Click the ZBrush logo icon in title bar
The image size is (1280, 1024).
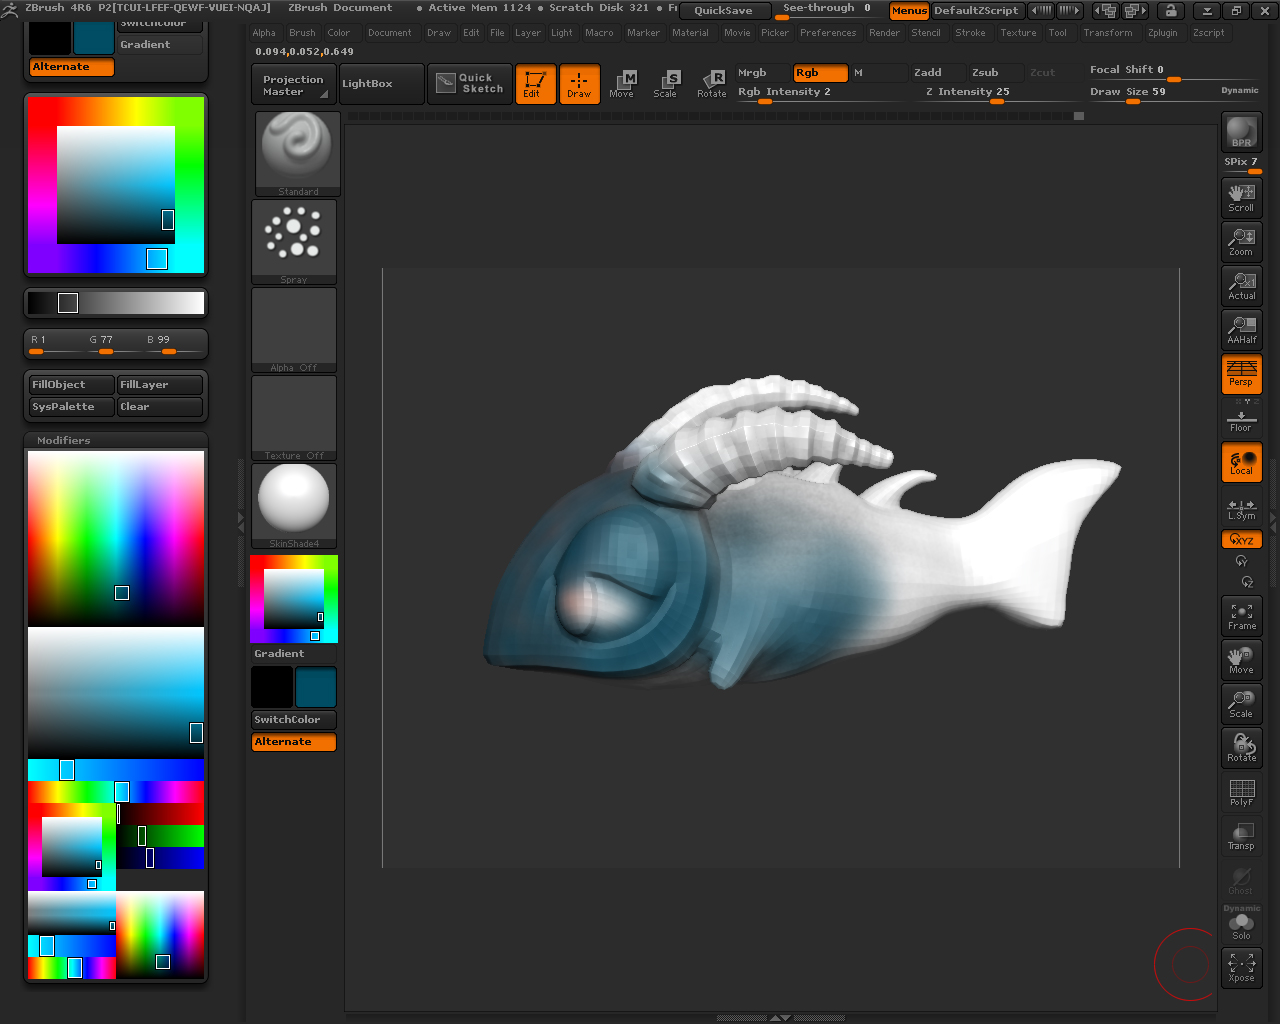pos(10,9)
